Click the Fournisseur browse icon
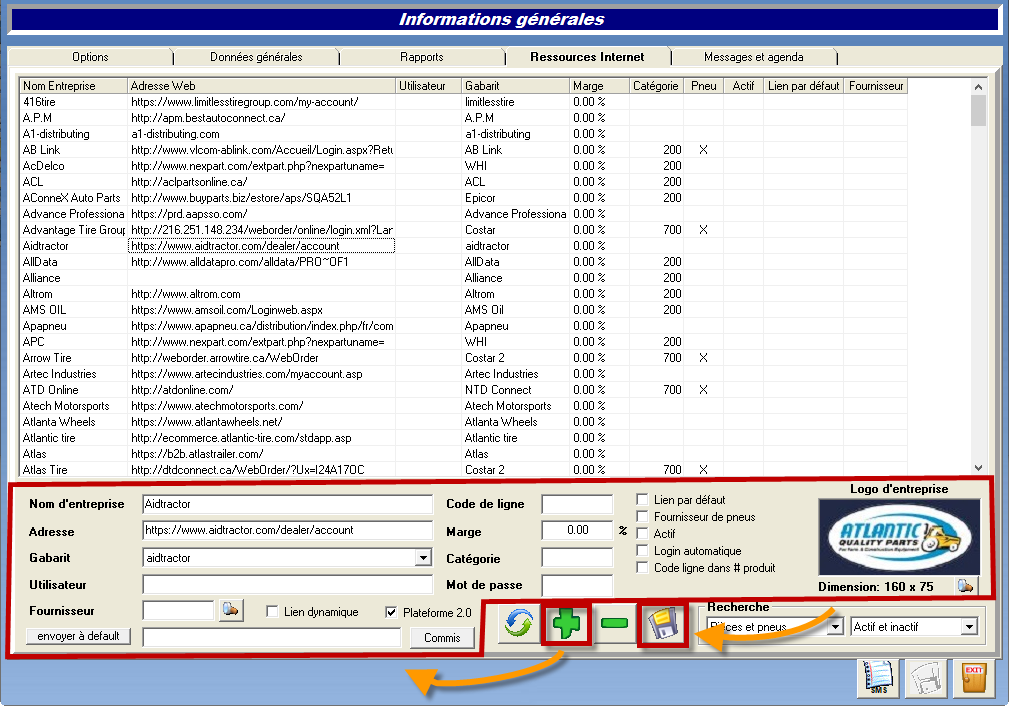 point(231,609)
